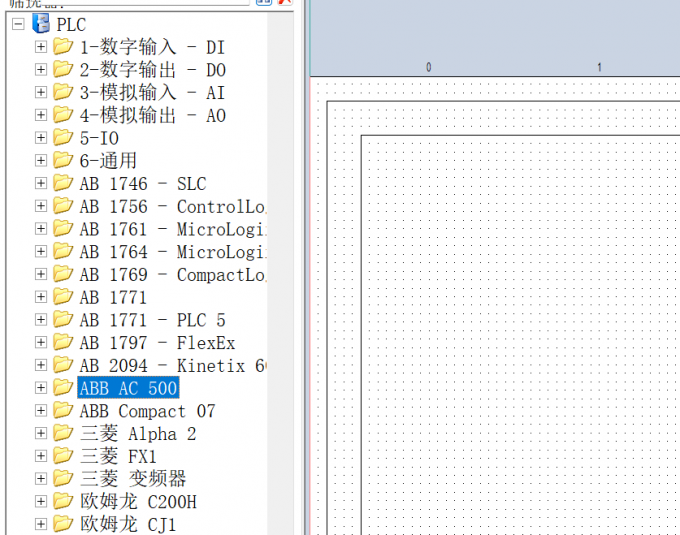Screen dimensions: 680x535
Task: Select the PLC root label
Action: click(71, 24)
